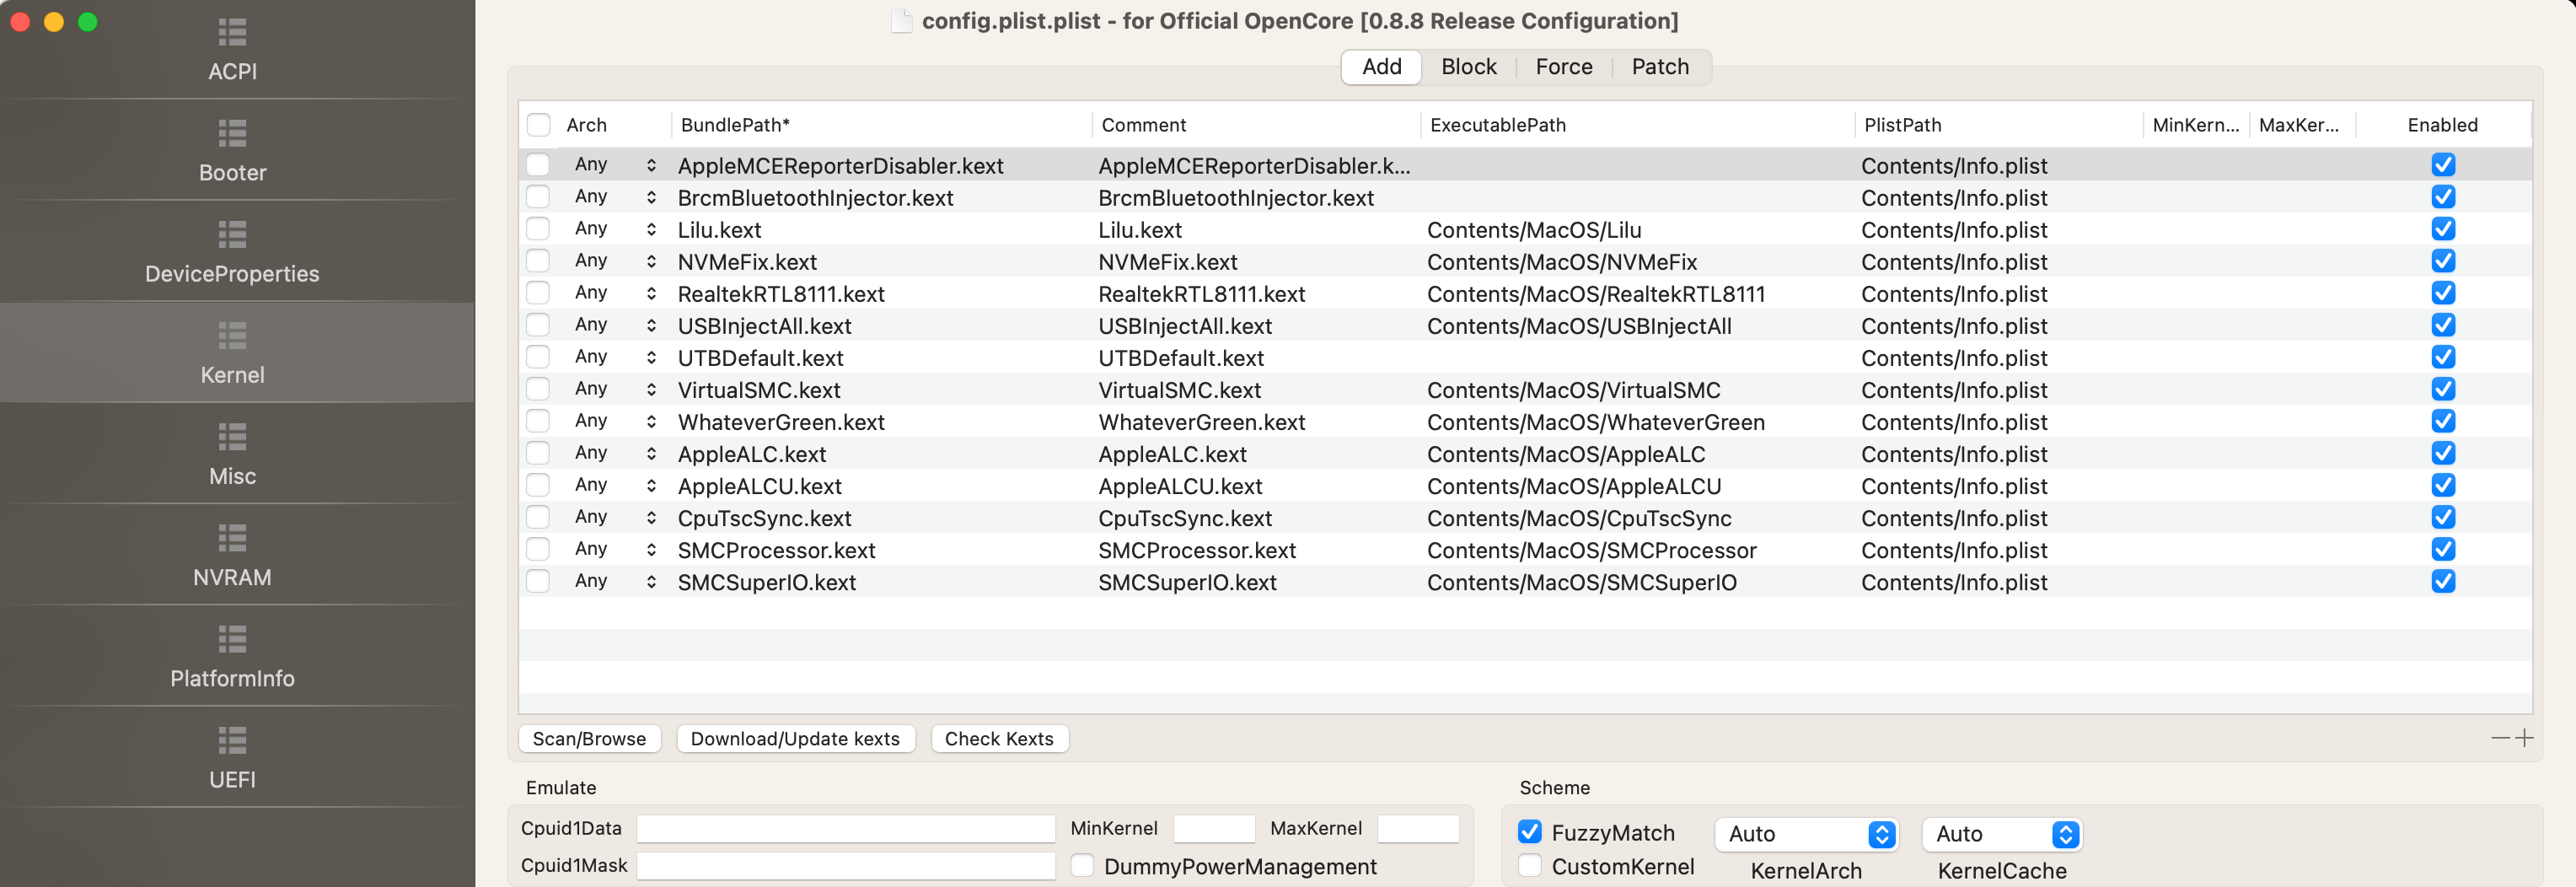Image resolution: width=2576 pixels, height=887 pixels.
Task: Tick the row selection box for NVMeFix.kext
Action: click(x=538, y=261)
